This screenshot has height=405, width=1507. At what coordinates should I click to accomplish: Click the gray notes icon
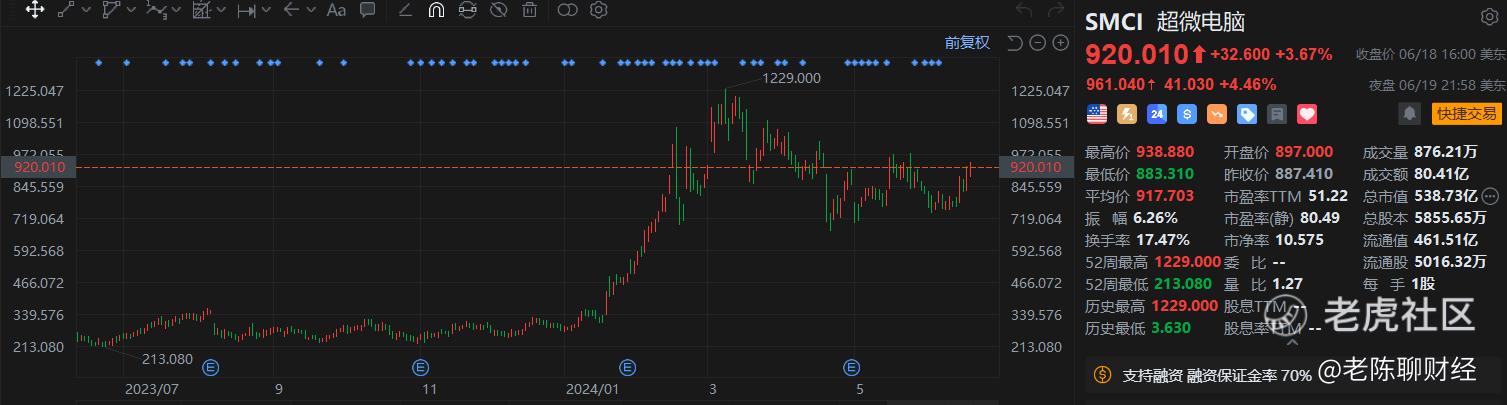coord(1277,114)
